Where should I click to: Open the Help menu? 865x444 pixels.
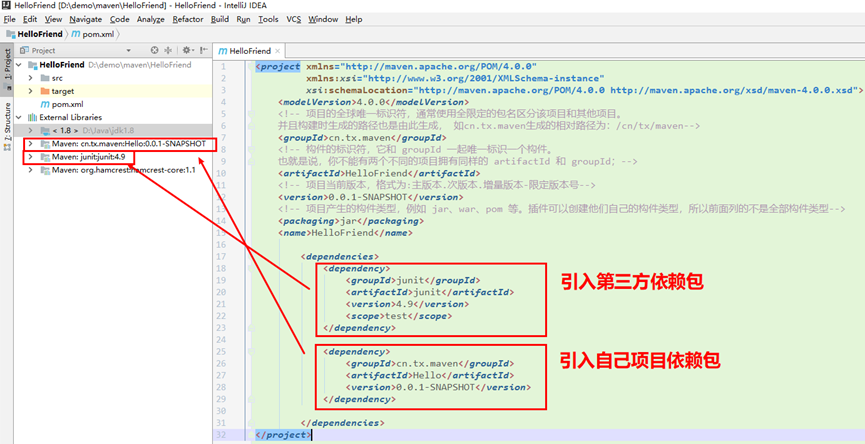tap(354, 19)
